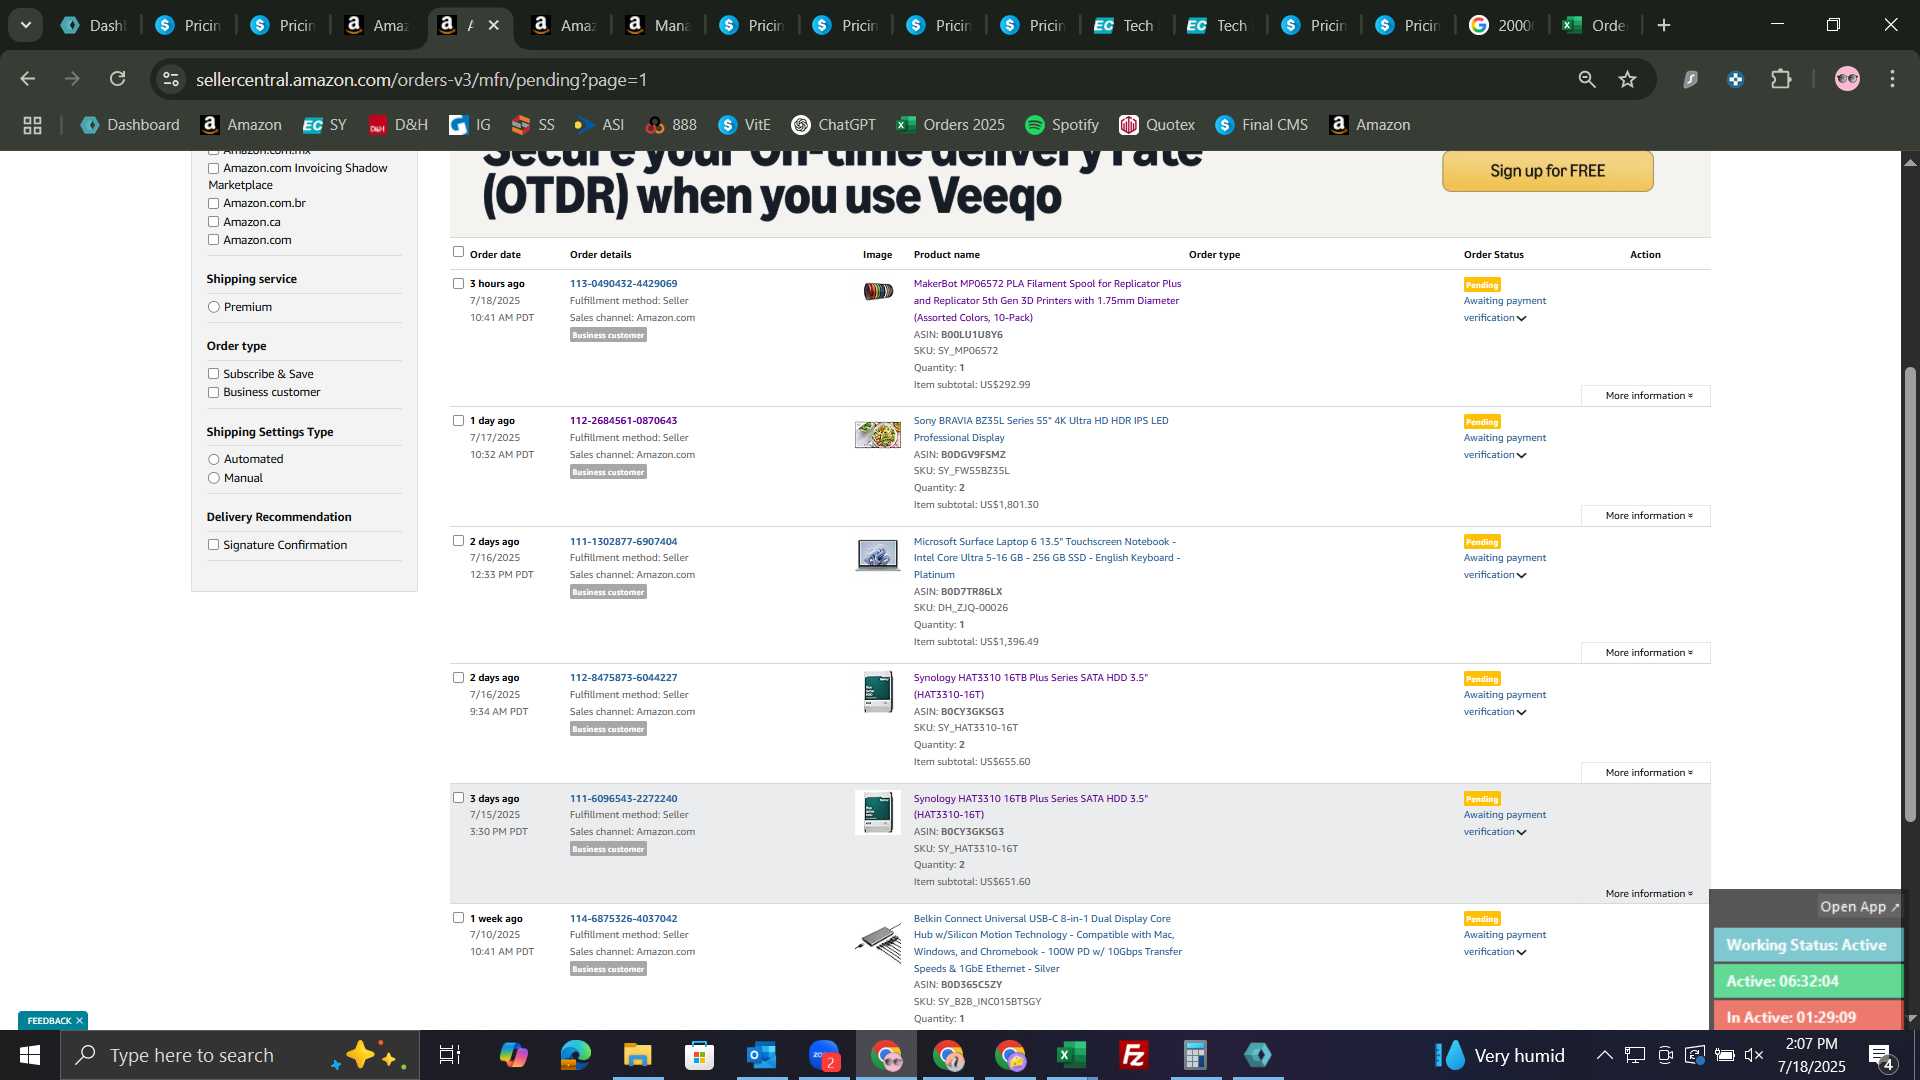Open Calculator from the taskbar

click(x=1195, y=1055)
